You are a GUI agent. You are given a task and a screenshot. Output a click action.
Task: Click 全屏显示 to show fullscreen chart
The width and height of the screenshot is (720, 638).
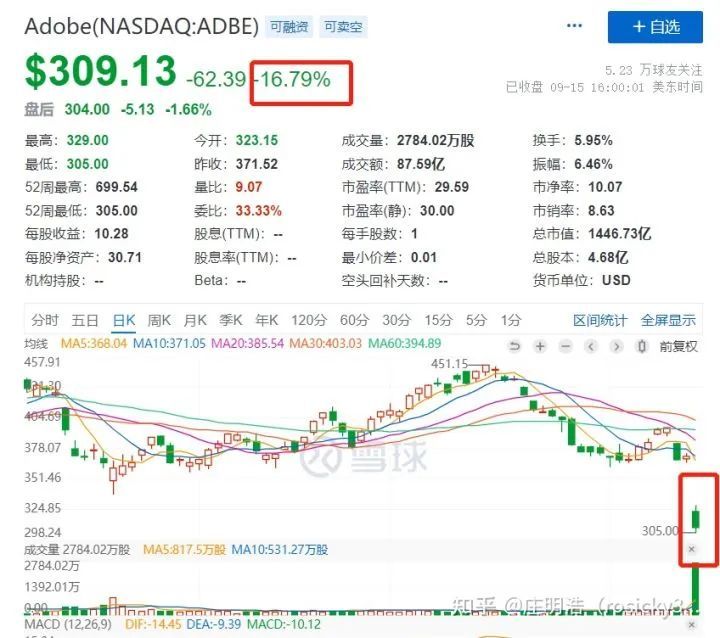tap(668, 320)
